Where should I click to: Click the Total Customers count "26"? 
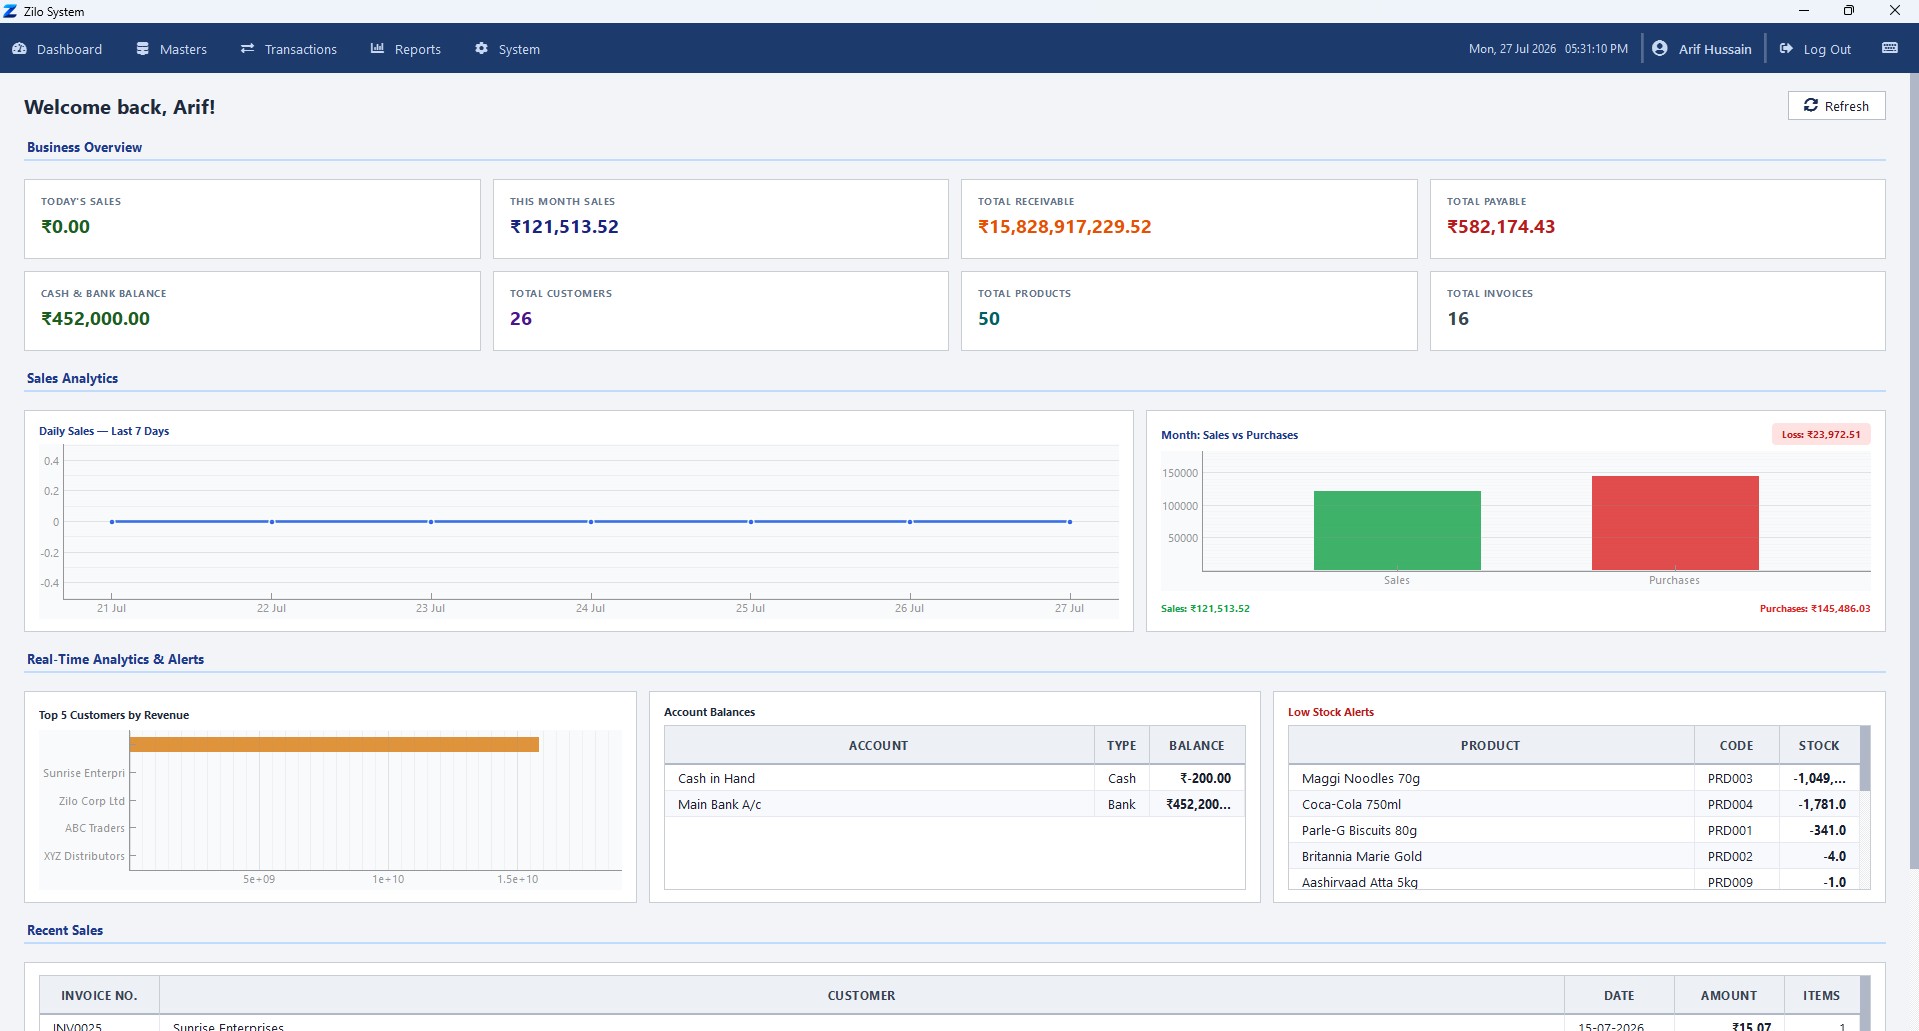click(x=521, y=319)
